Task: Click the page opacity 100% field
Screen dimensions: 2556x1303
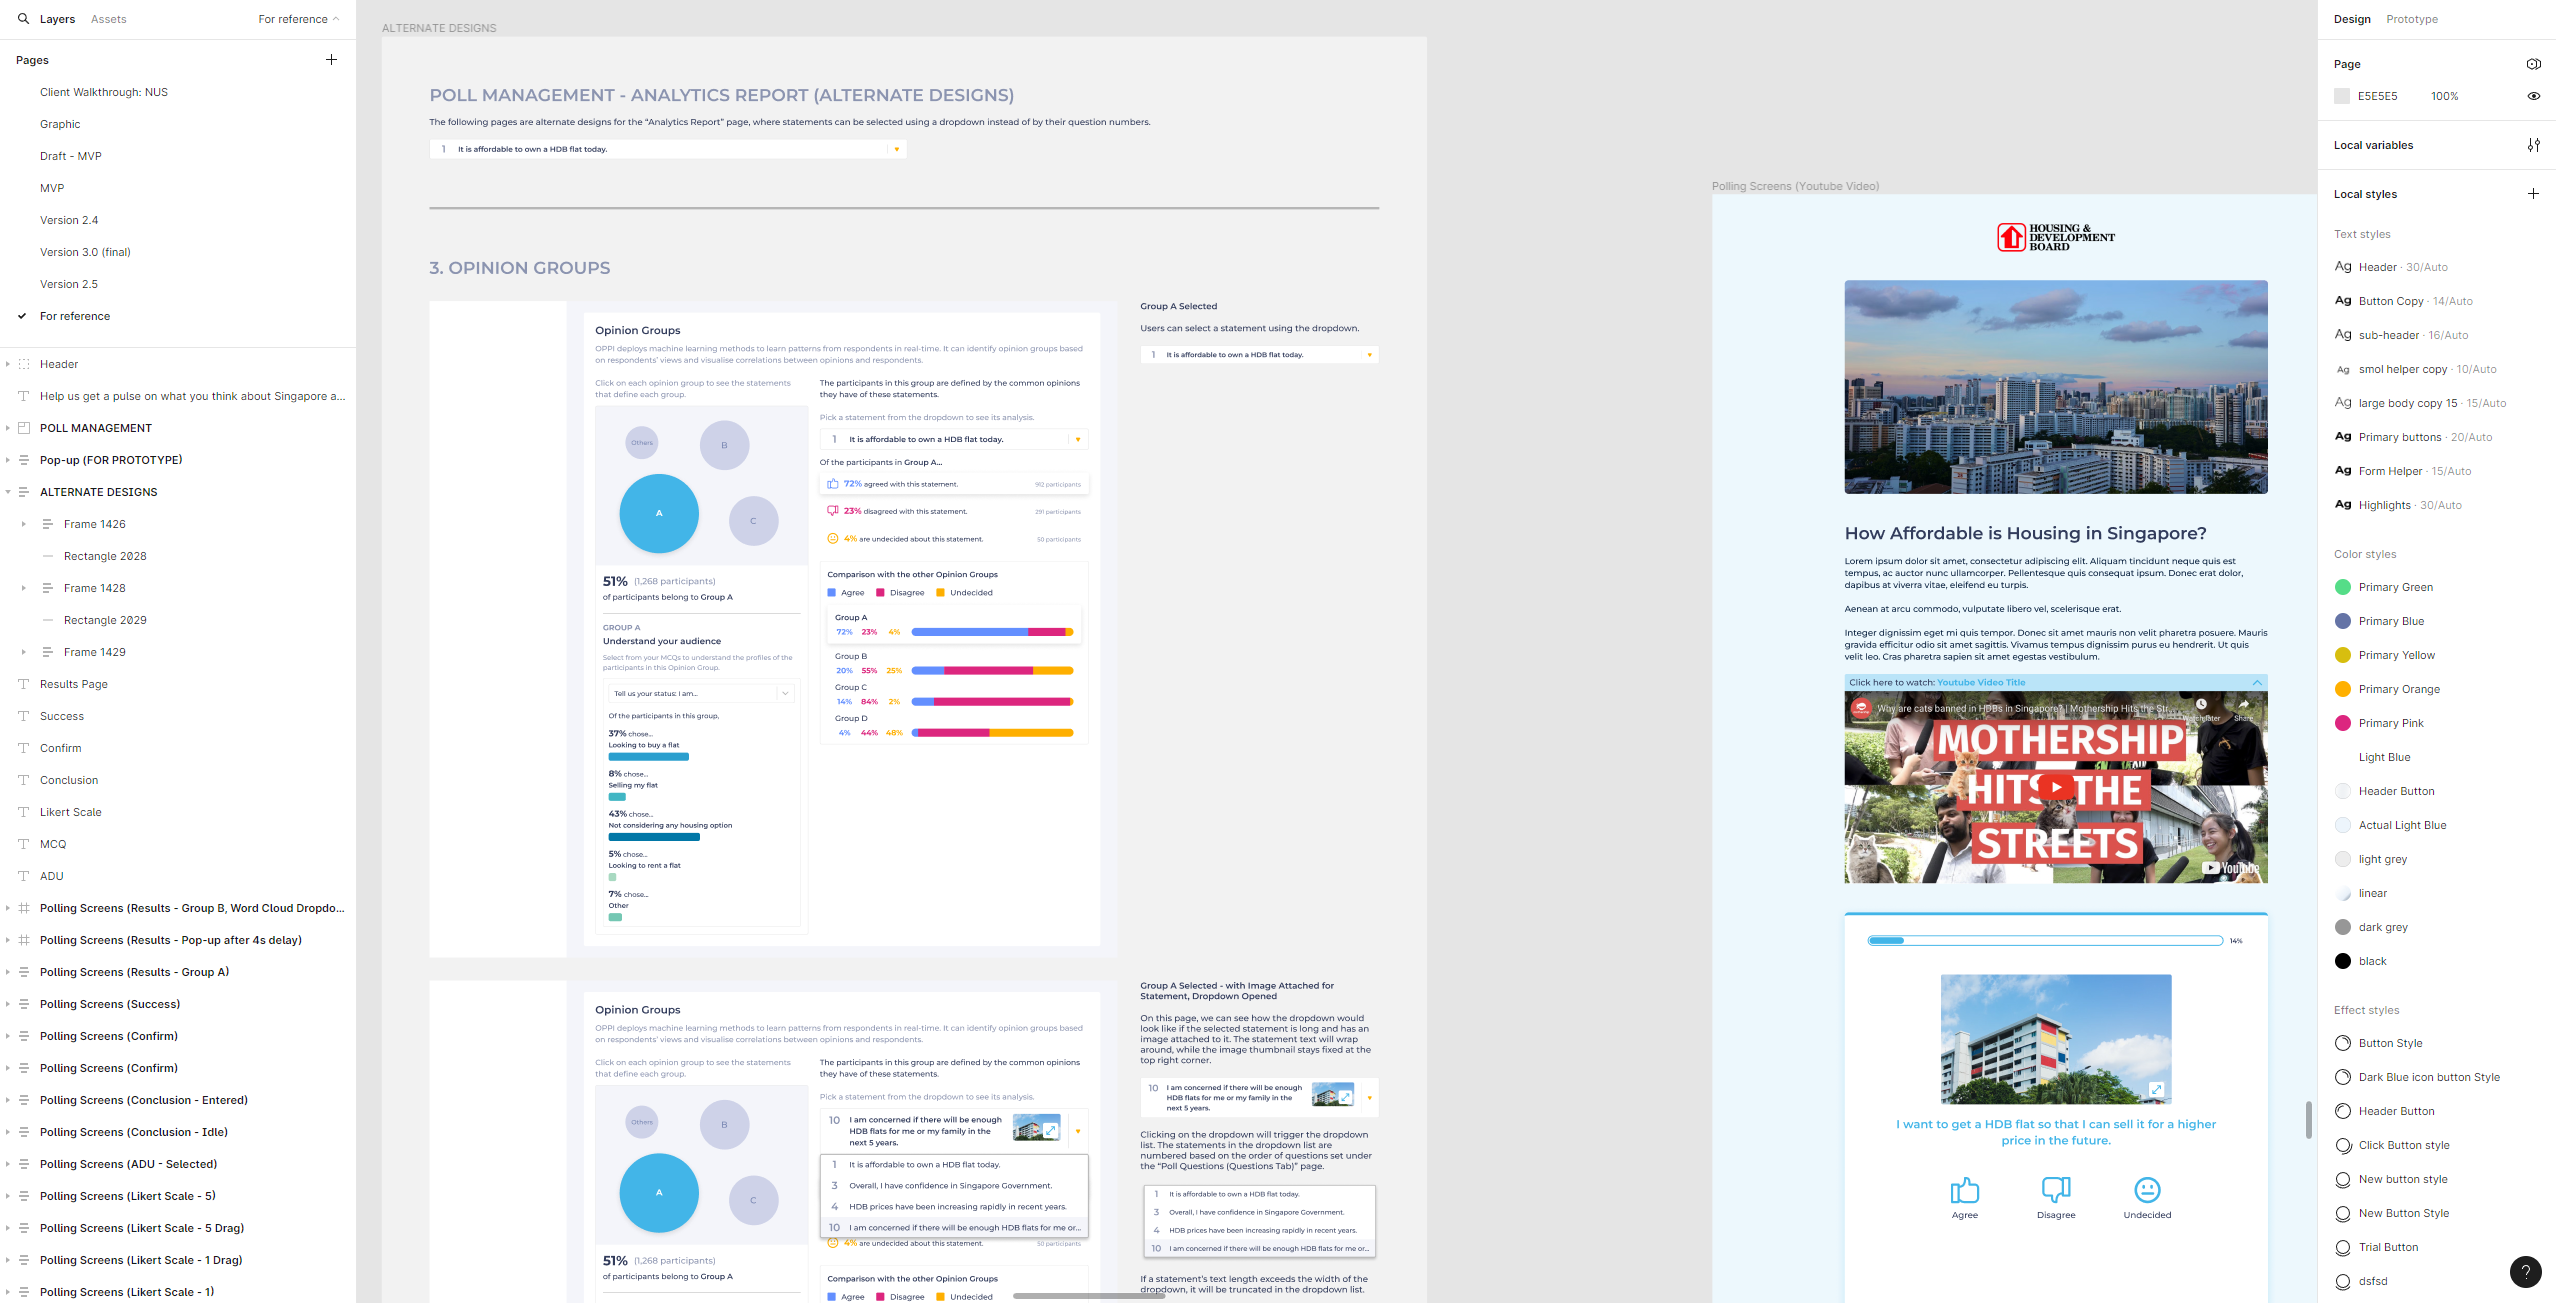Action: coord(2444,96)
